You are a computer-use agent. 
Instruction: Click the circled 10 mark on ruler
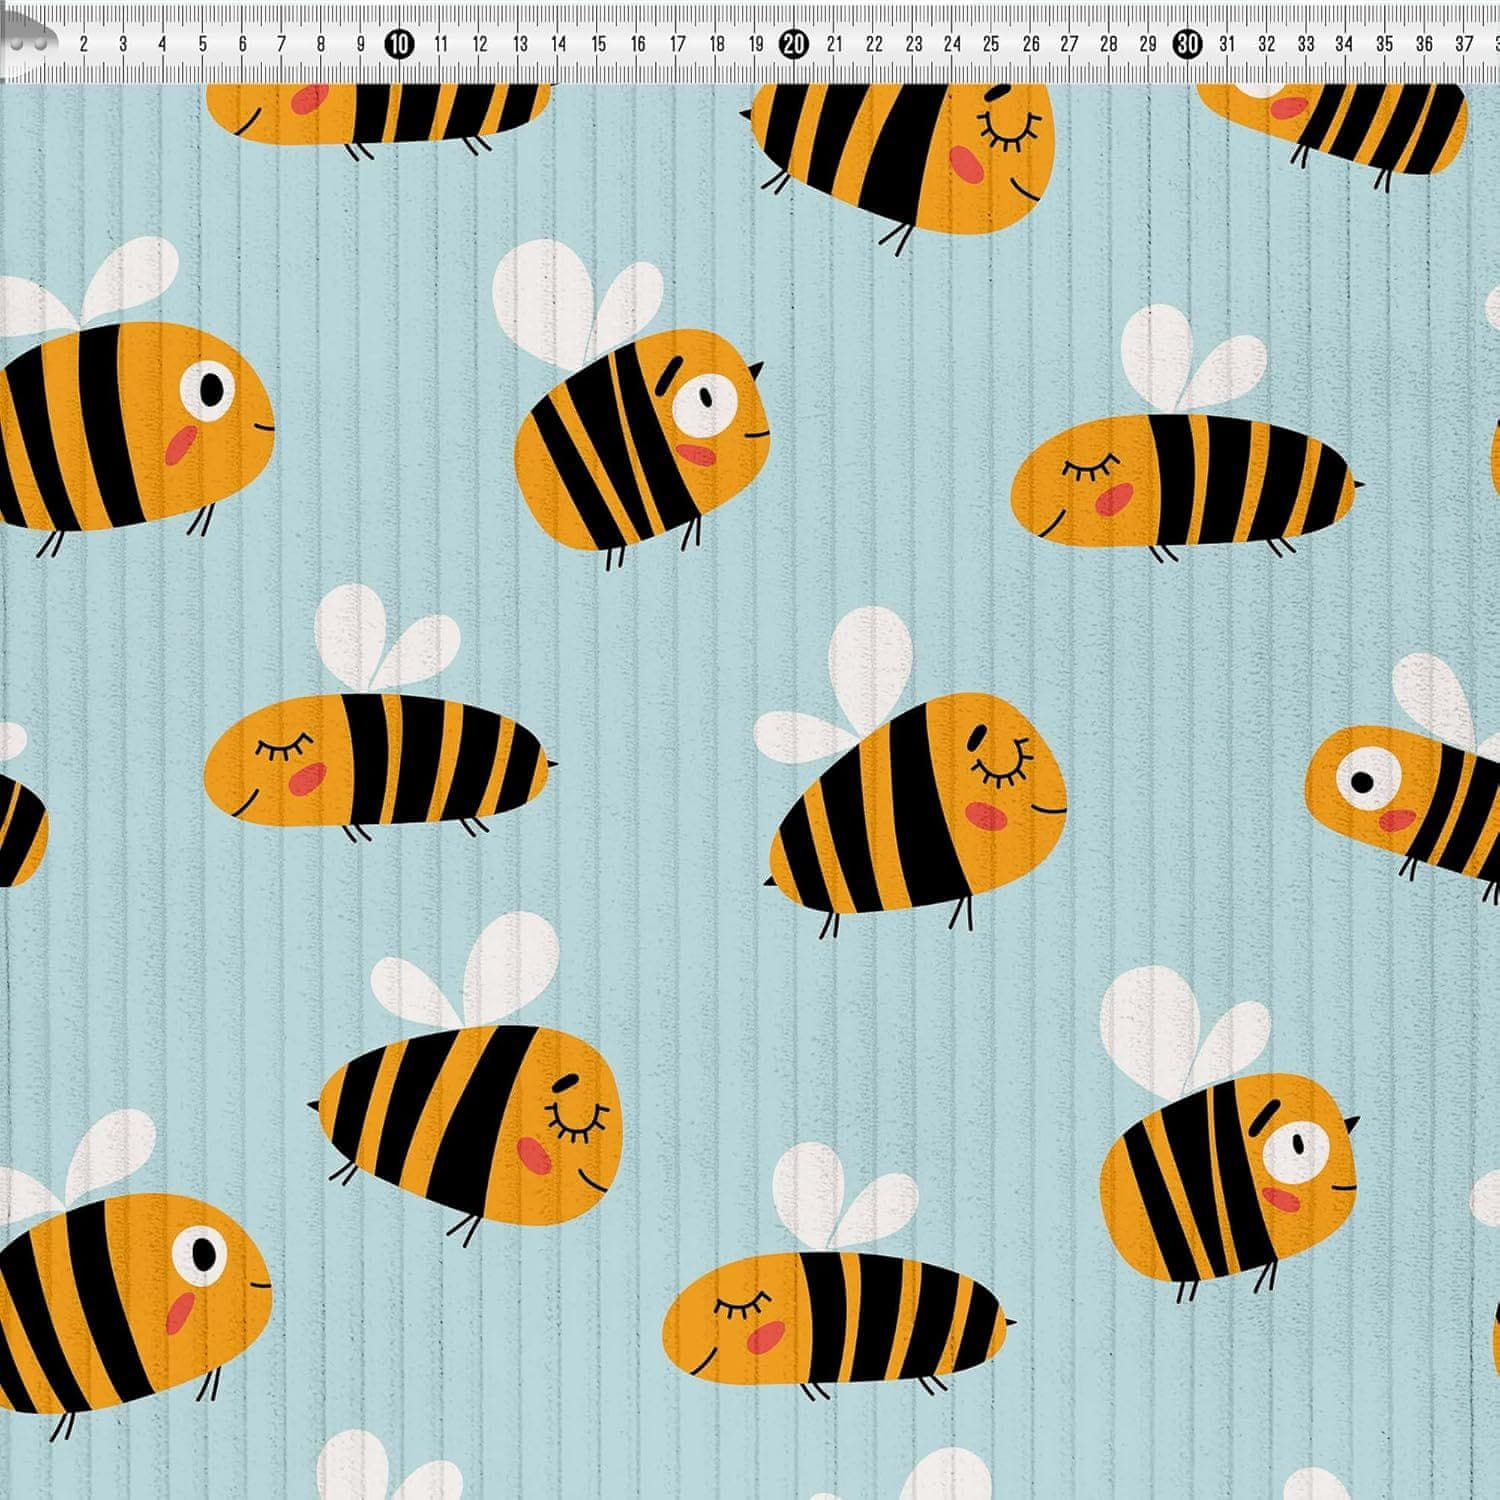pyautogui.click(x=399, y=44)
